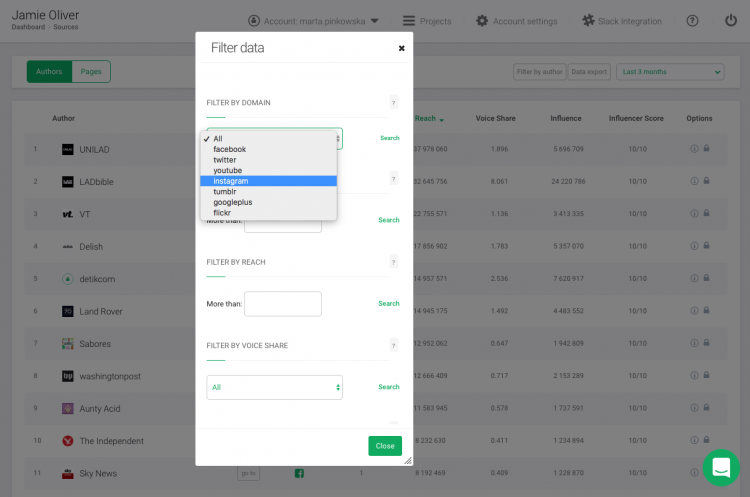Click the Filter by author button
Image resolution: width=750 pixels, height=497 pixels.
(540, 72)
